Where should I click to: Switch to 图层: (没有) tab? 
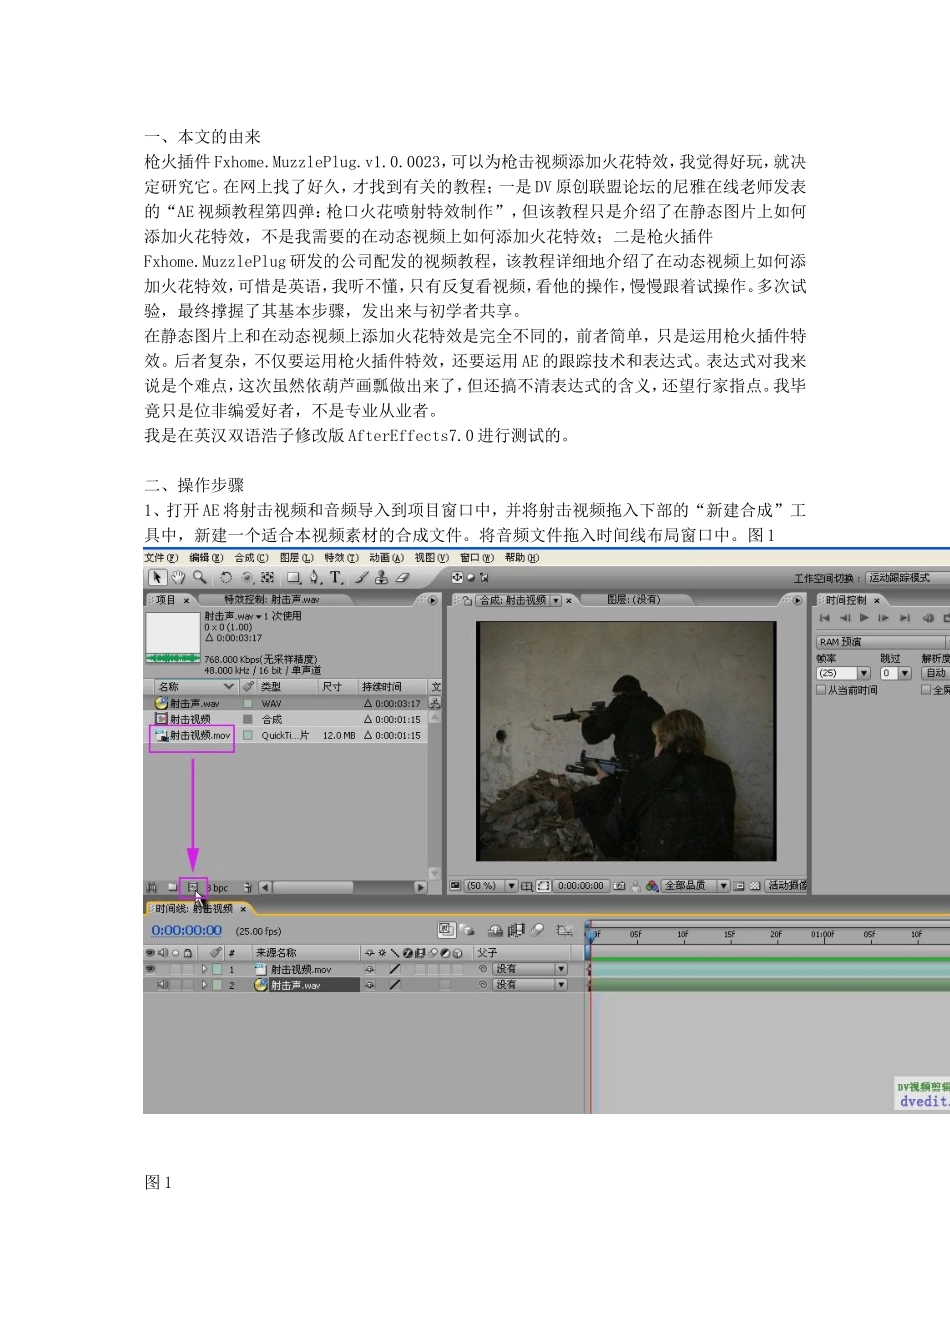click(x=634, y=600)
